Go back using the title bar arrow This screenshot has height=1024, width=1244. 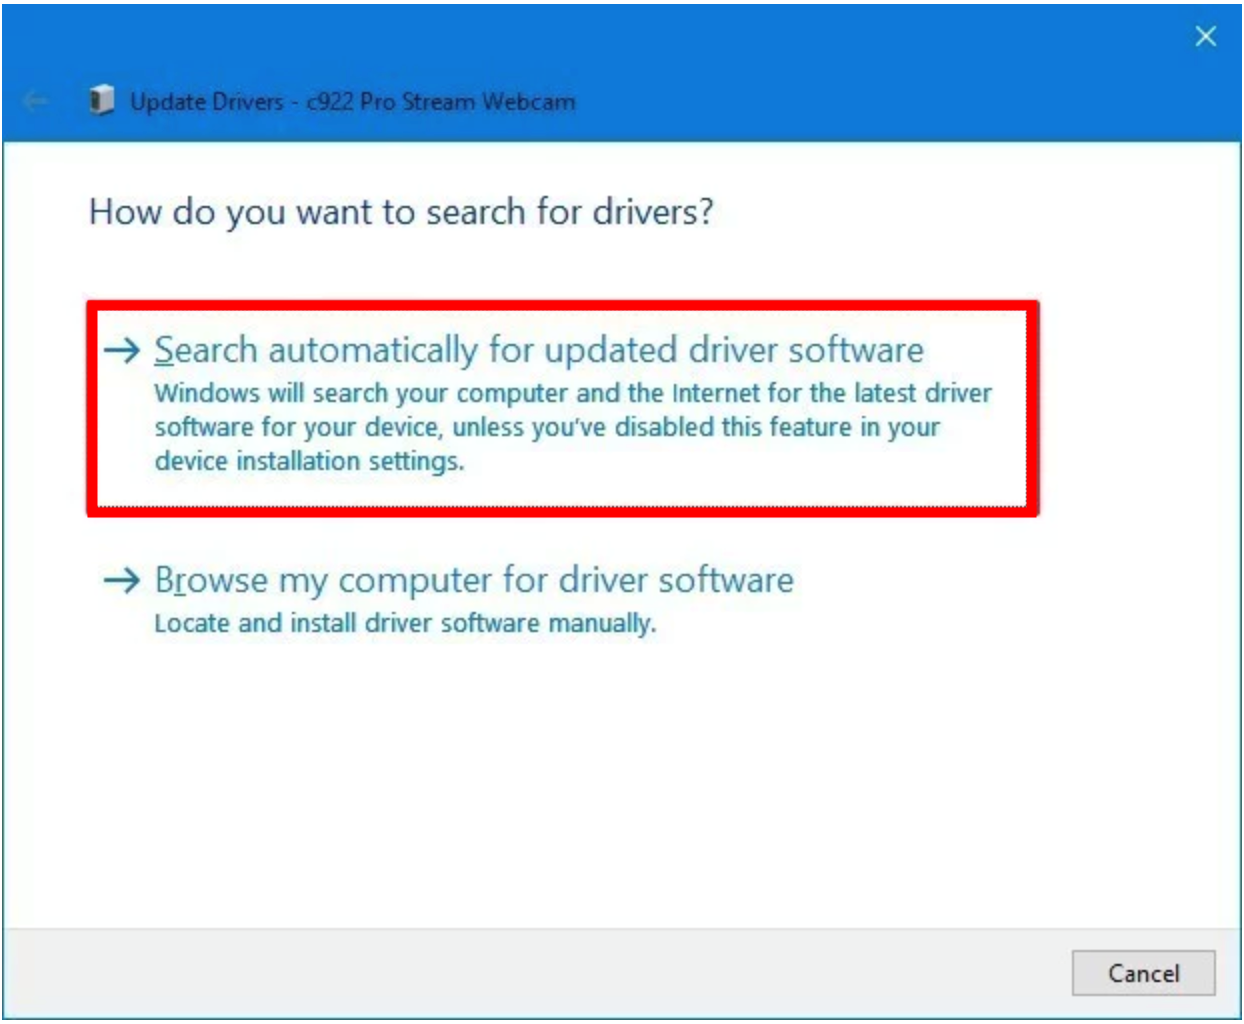(x=35, y=101)
